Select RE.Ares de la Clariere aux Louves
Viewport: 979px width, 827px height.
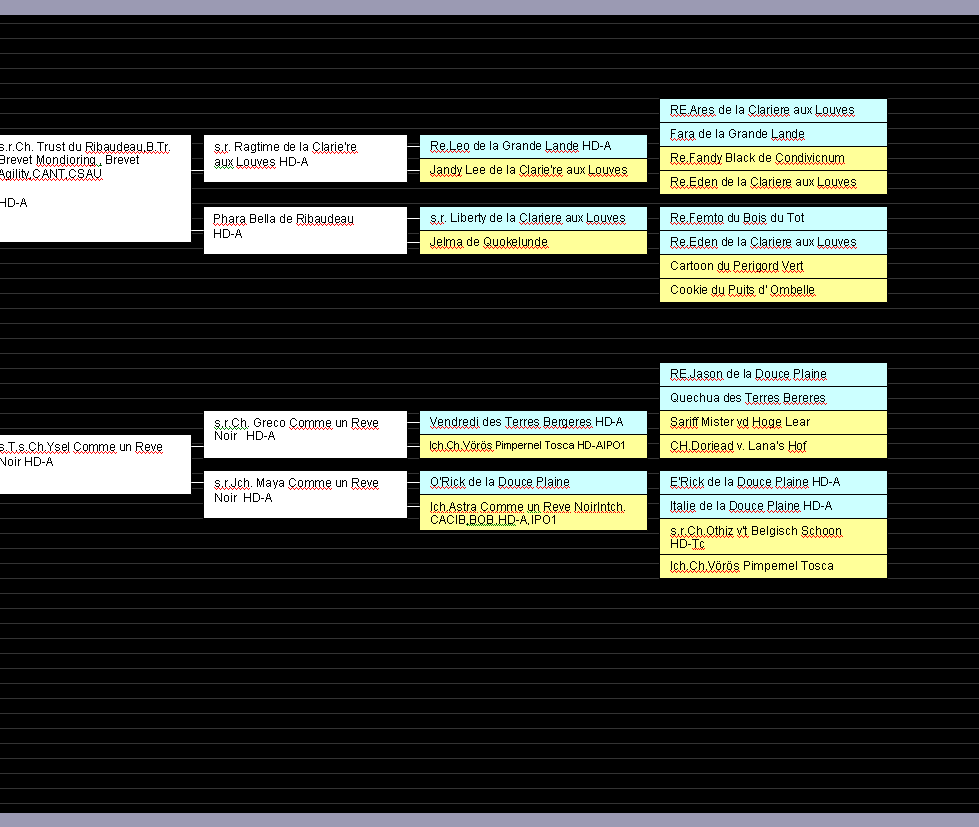point(773,110)
